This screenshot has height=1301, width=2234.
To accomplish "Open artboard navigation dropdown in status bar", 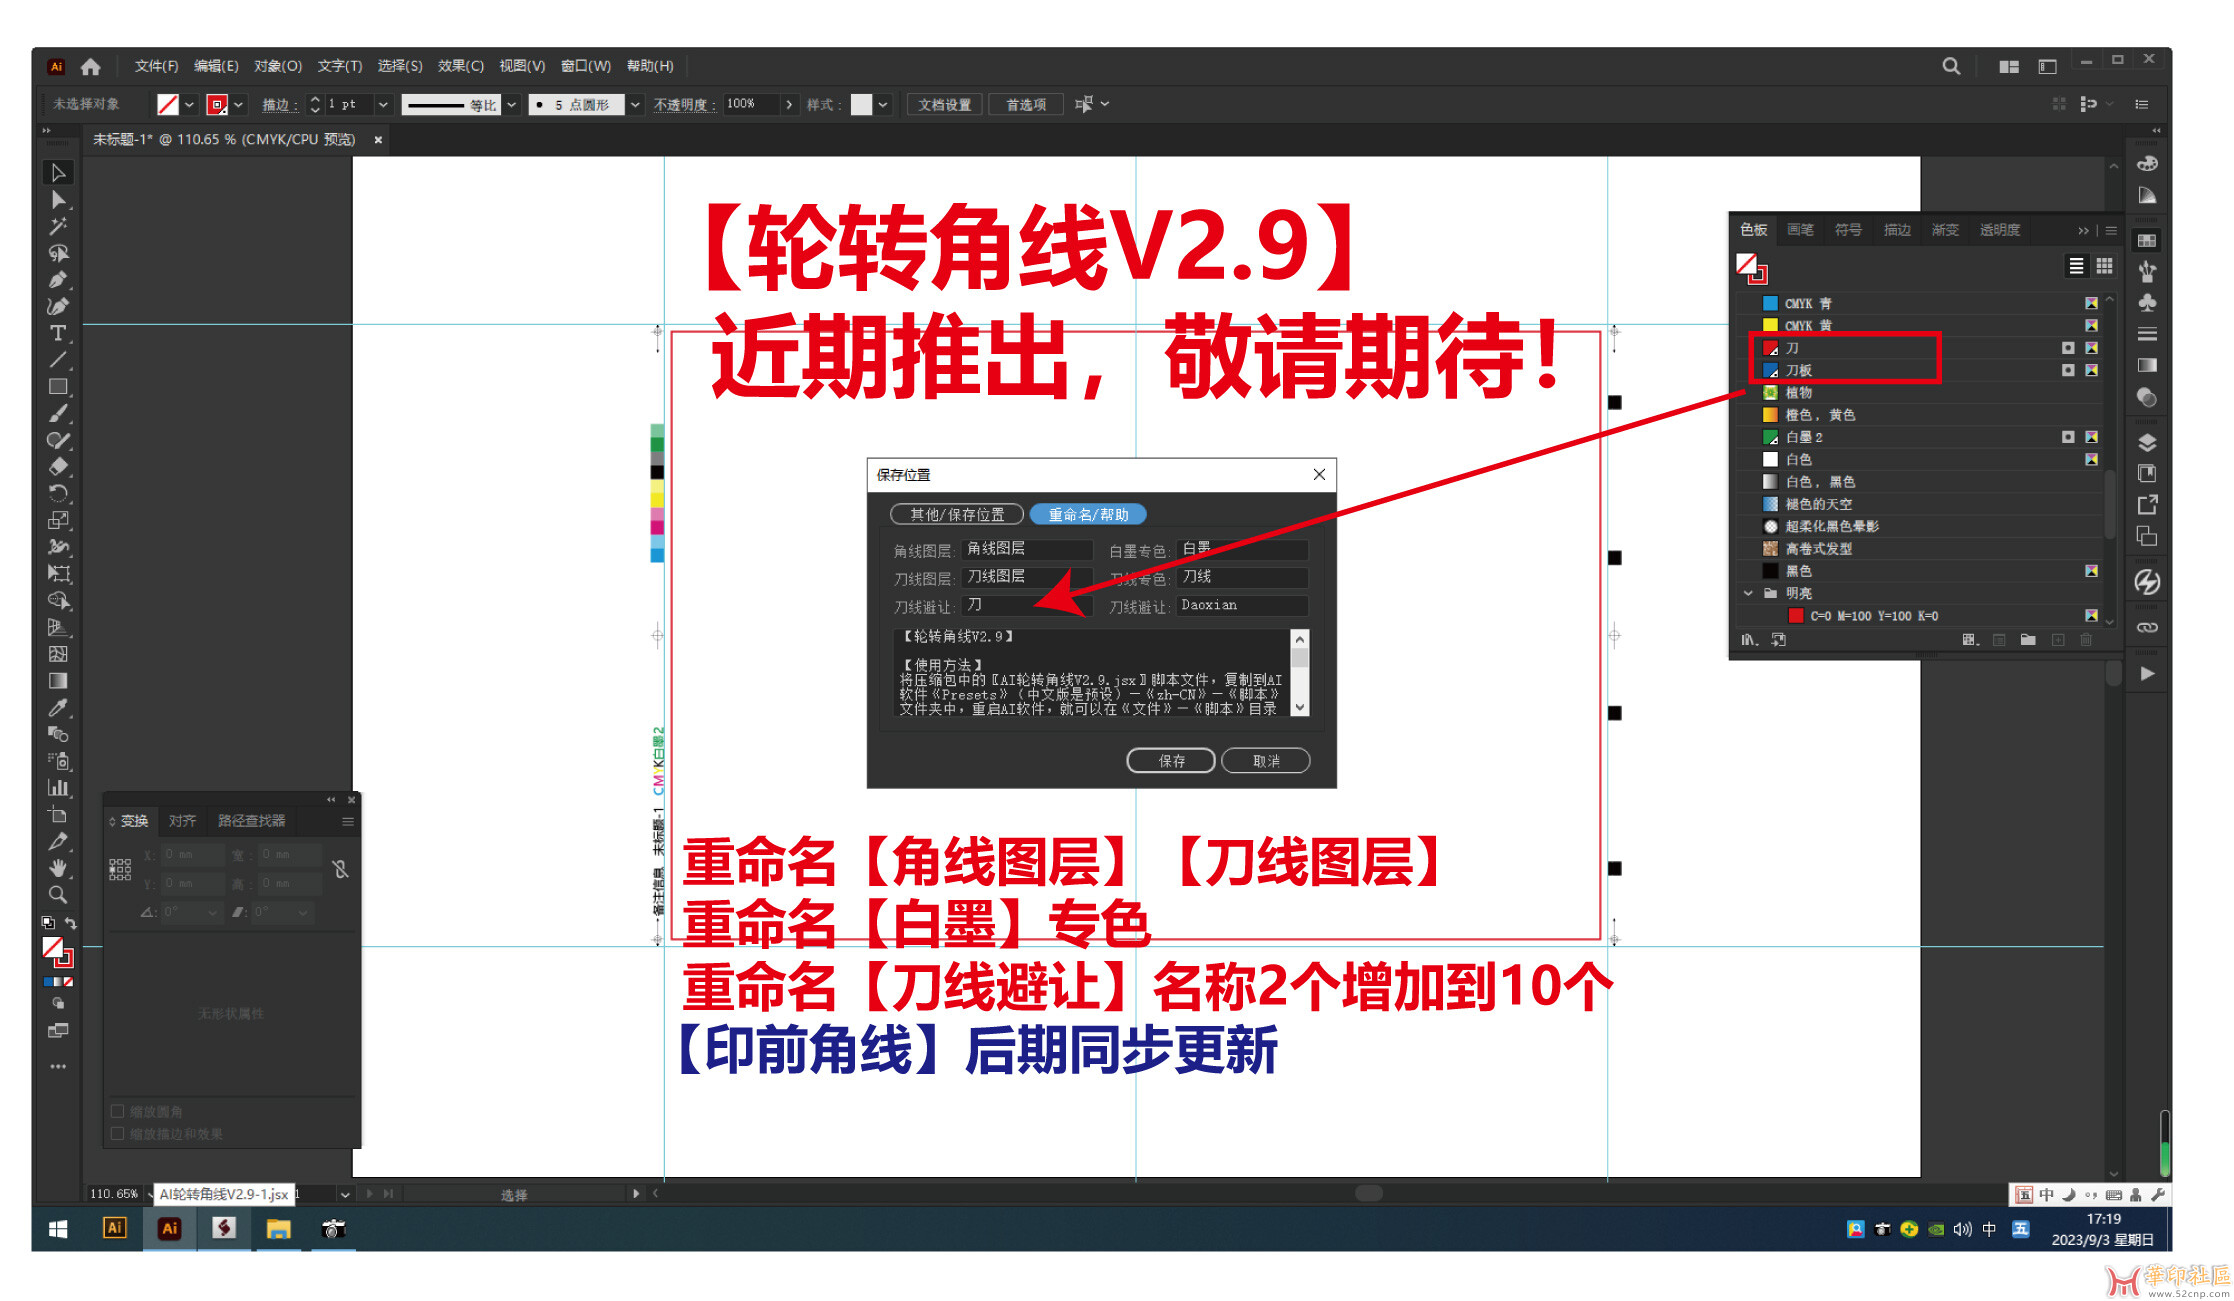I will 345,1194.
